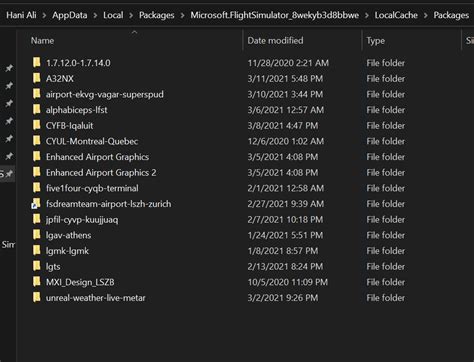The width and height of the screenshot is (474, 362).
Task: Select the Enhanced Airport Graphics folder name
Action: pyautogui.click(x=97, y=157)
